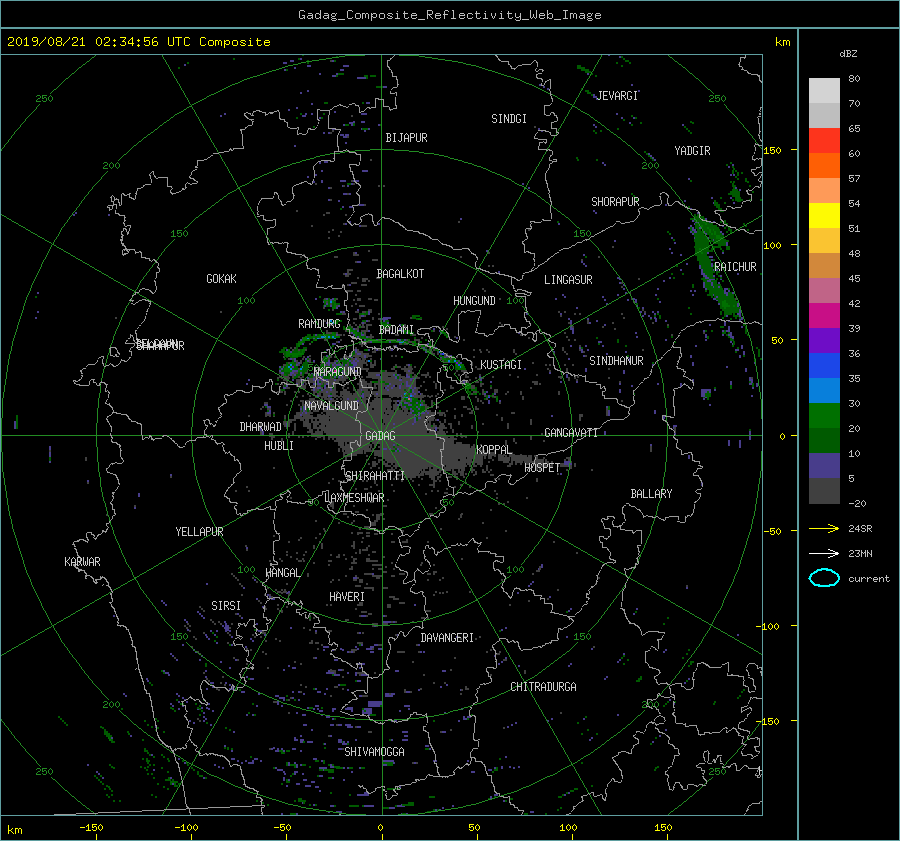Click the SINDGI city label
Viewport: 900px width, 841px height.
click(x=509, y=119)
